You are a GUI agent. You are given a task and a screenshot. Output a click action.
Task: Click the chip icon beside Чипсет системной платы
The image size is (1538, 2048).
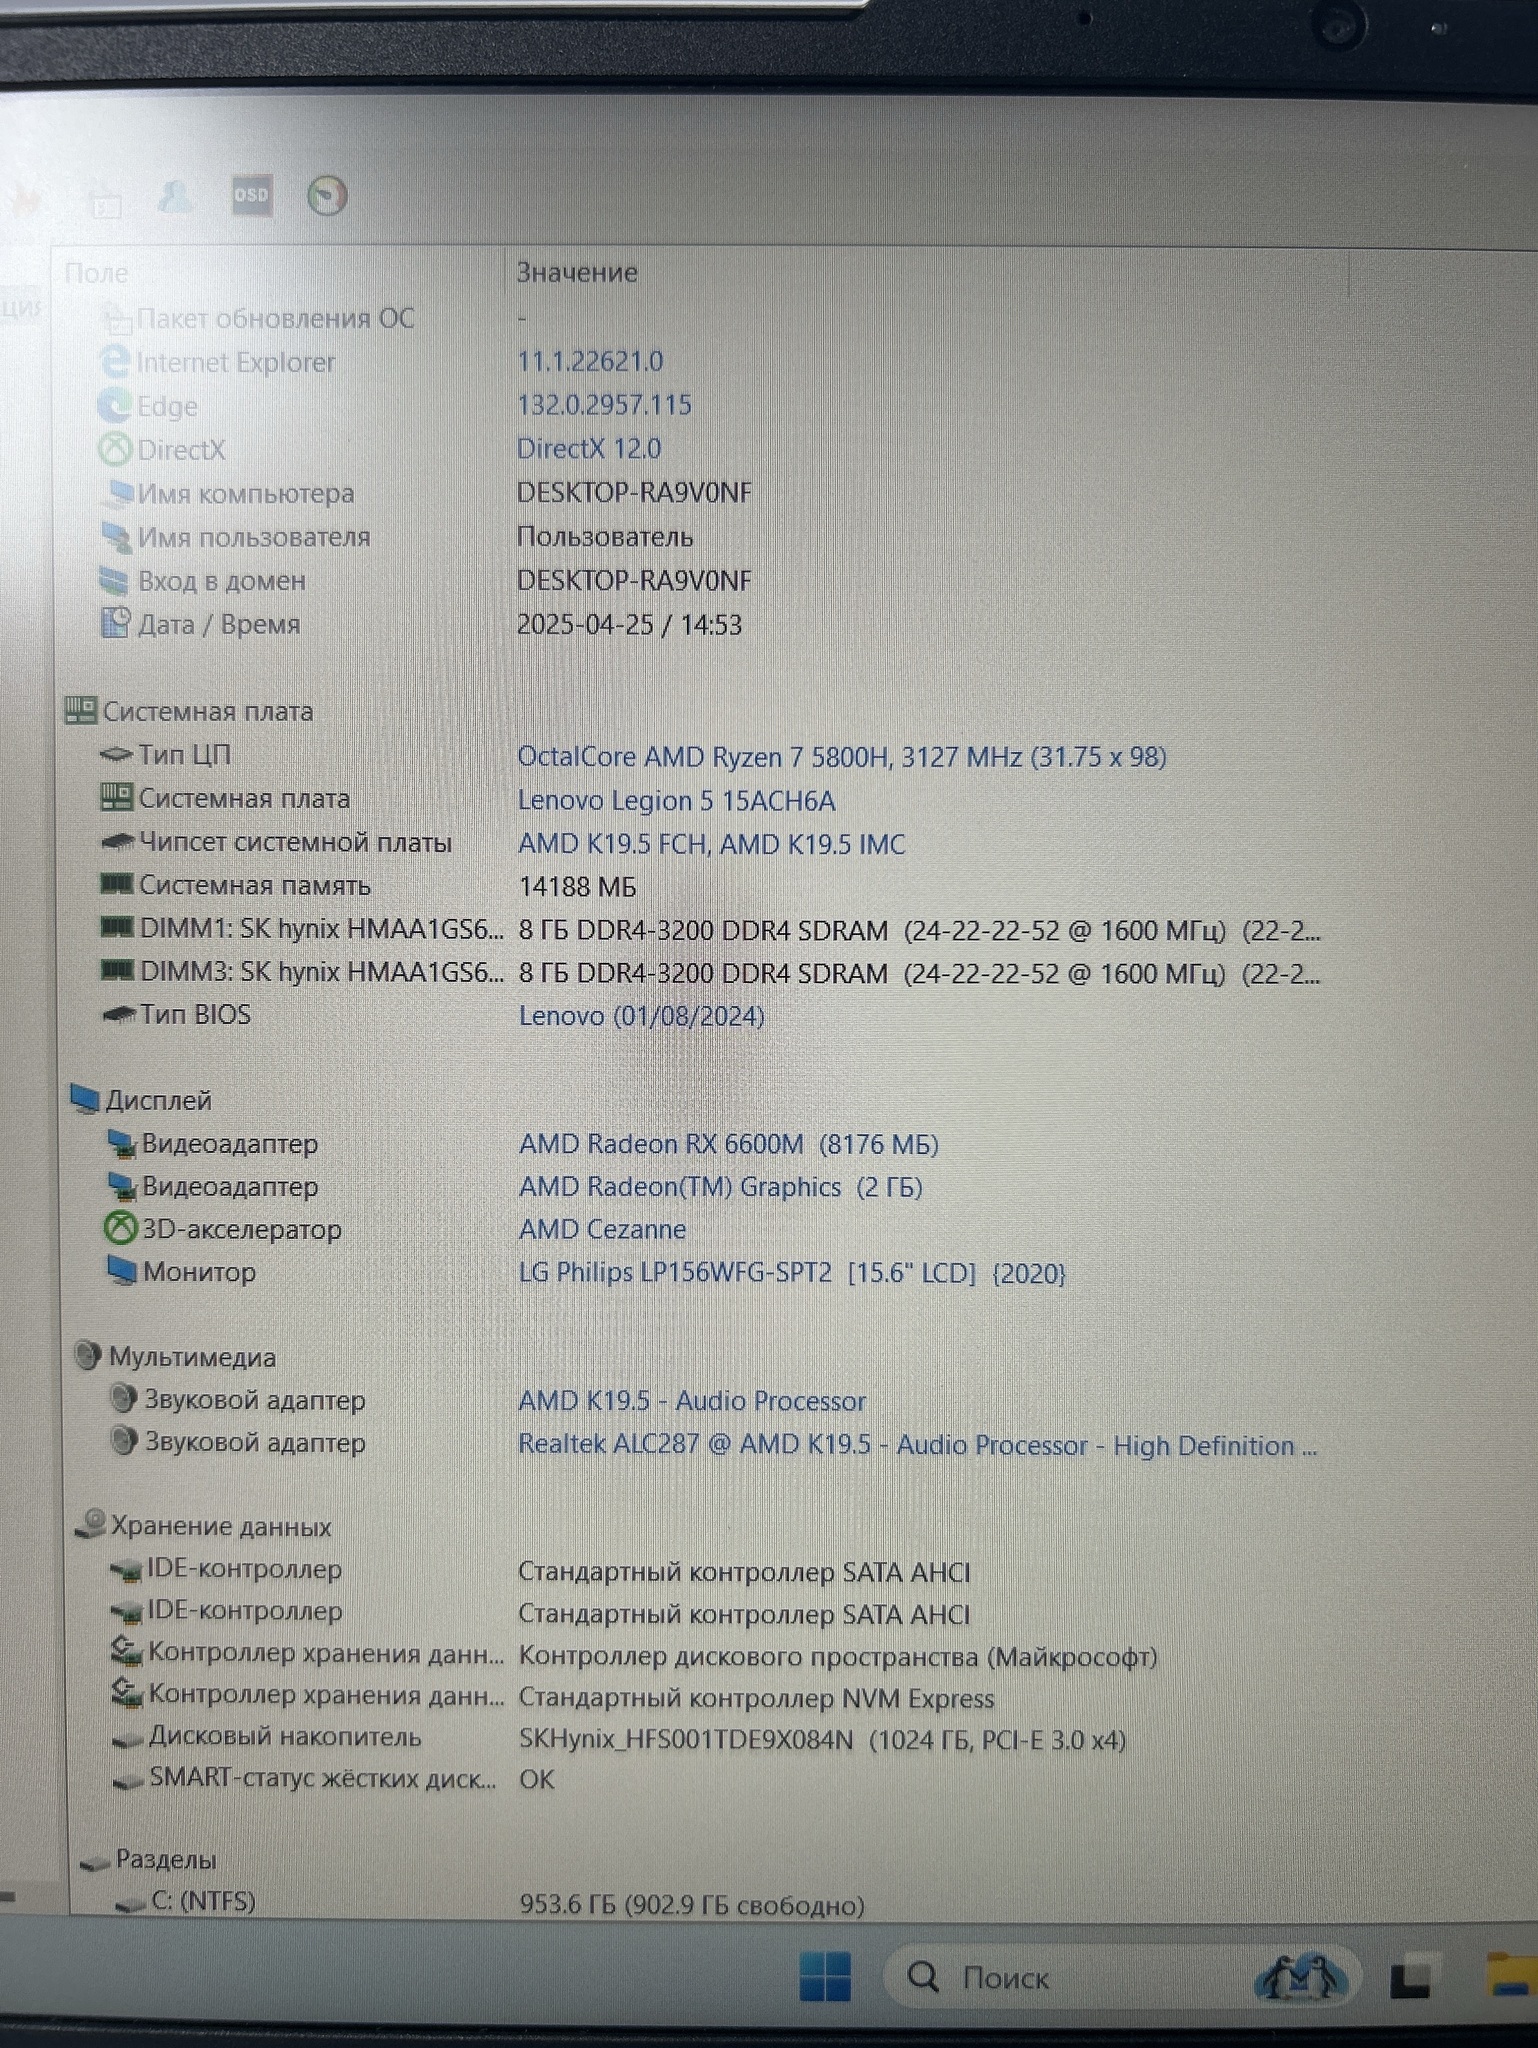[x=118, y=842]
